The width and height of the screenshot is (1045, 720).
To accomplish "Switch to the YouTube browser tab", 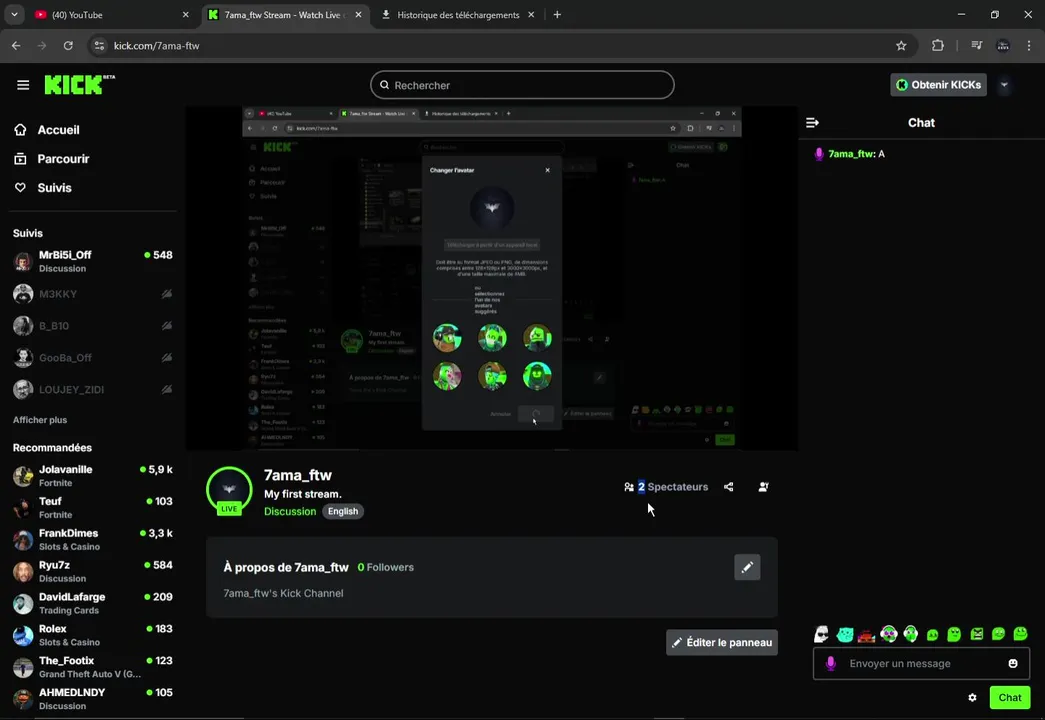I will (x=111, y=15).
